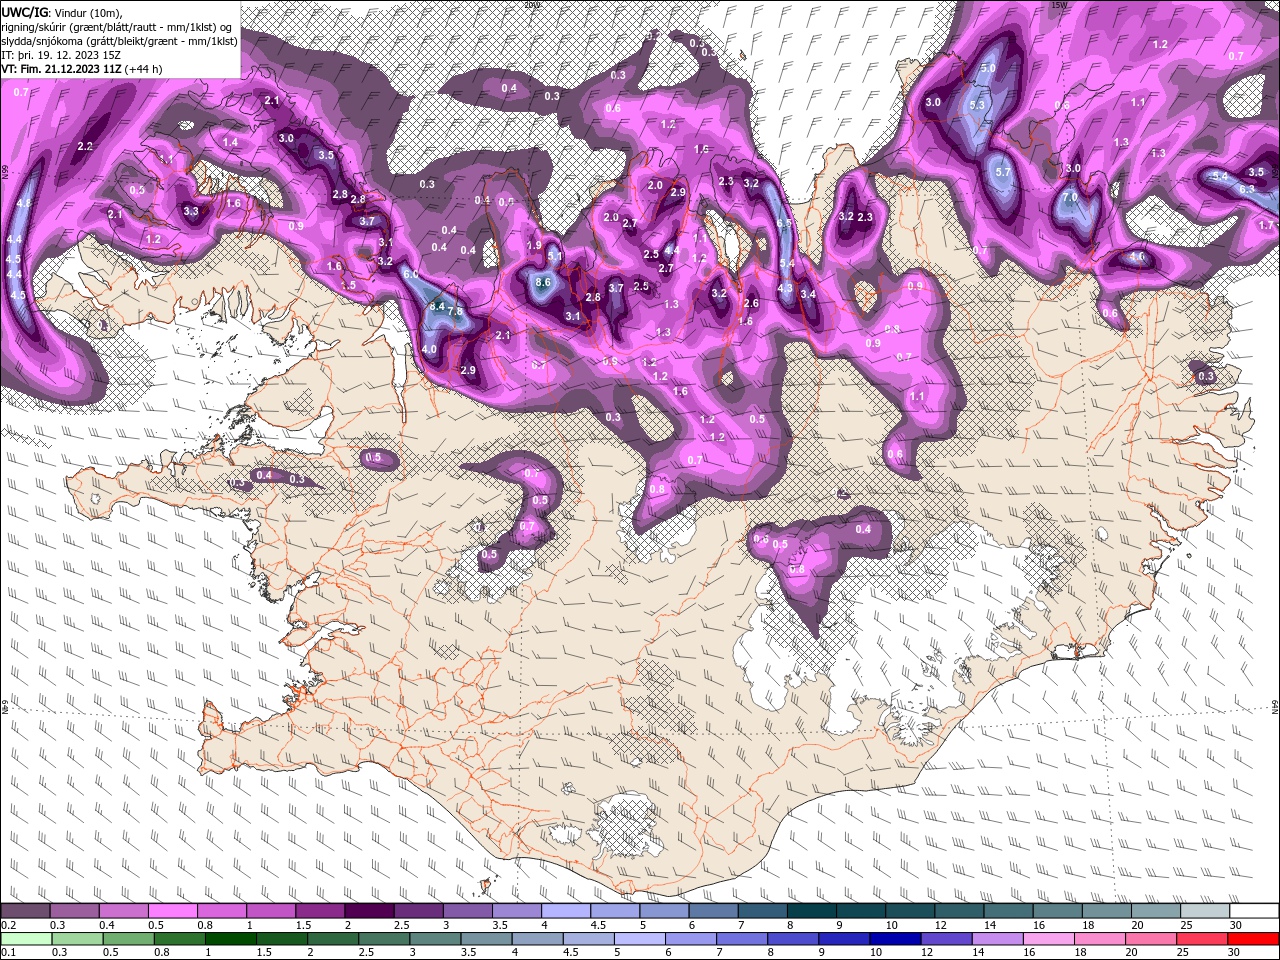
Task: Click the 'slydda/snjókoma' legend description line
Action: click(x=119, y=41)
